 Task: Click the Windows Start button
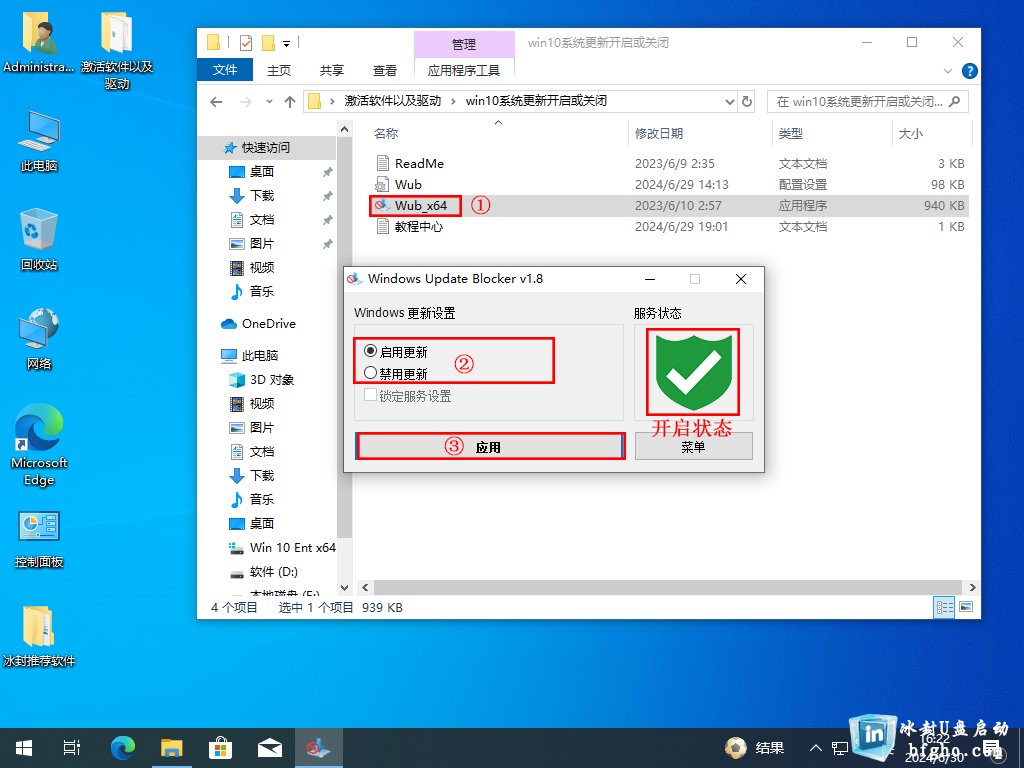(24, 748)
